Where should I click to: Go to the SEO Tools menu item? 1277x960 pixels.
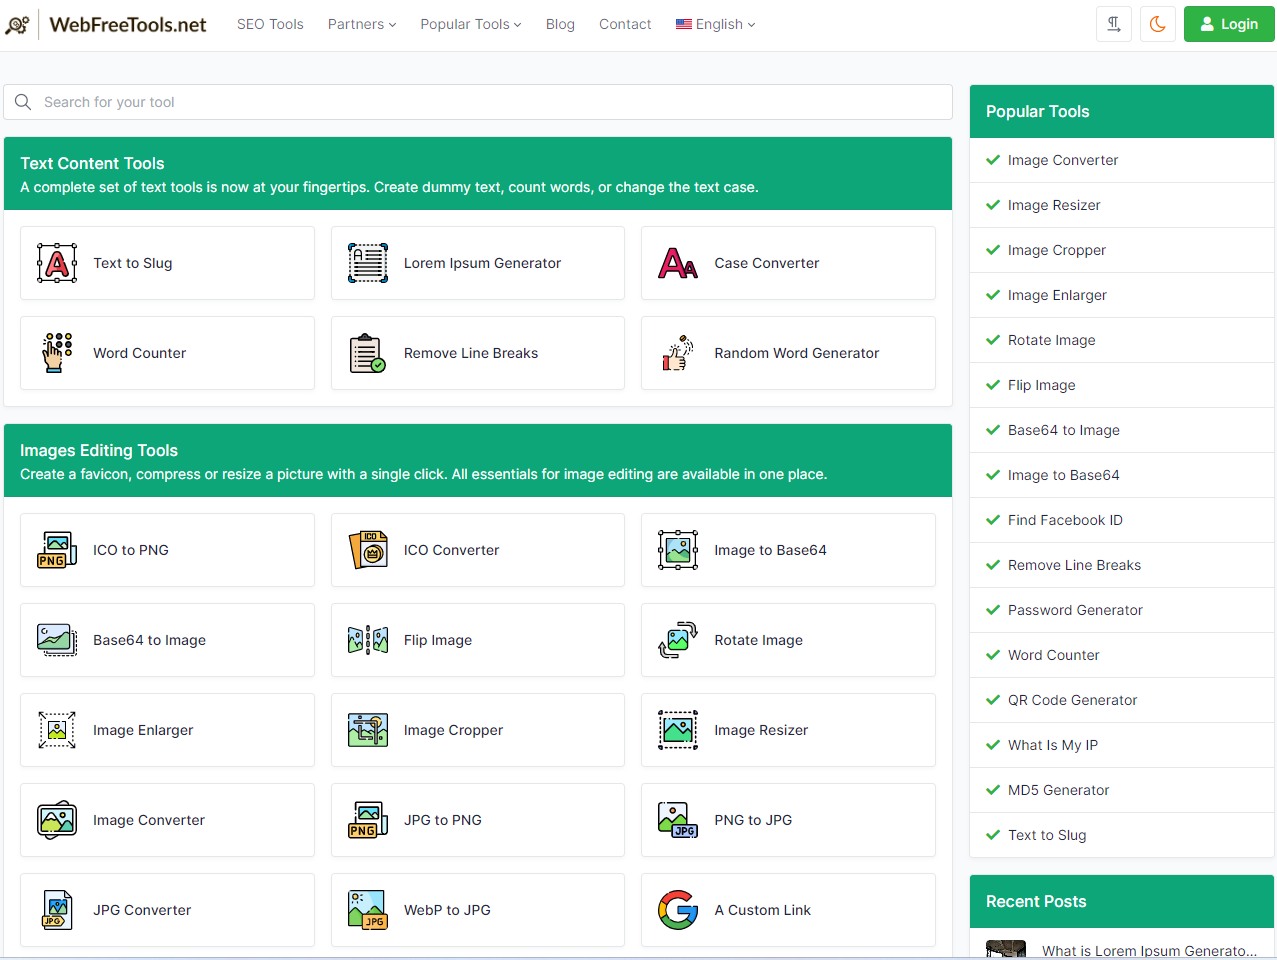click(x=270, y=24)
